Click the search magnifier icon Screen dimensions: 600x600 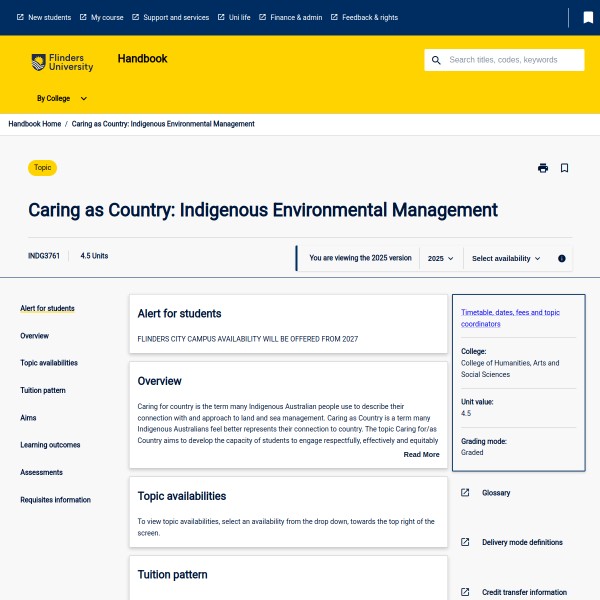click(436, 60)
